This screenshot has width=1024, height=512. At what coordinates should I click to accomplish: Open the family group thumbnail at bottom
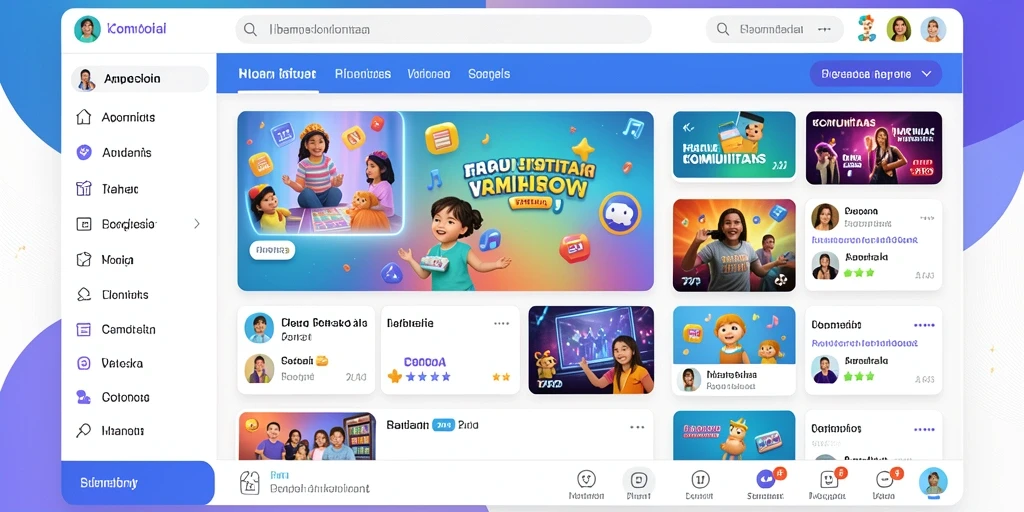[x=307, y=436]
